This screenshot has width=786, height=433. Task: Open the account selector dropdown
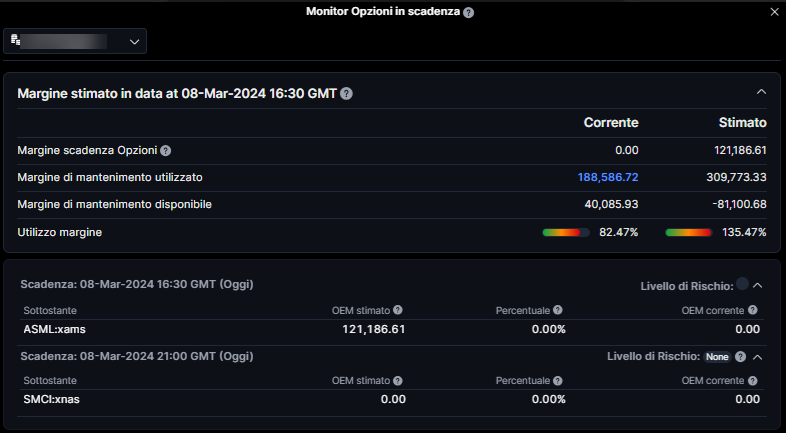(135, 41)
